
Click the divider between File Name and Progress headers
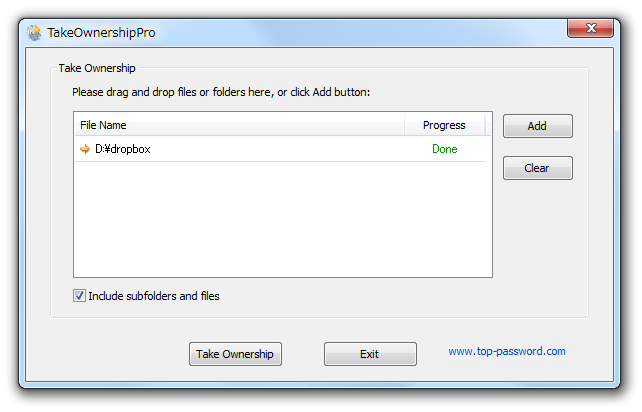[x=404, y=125]
